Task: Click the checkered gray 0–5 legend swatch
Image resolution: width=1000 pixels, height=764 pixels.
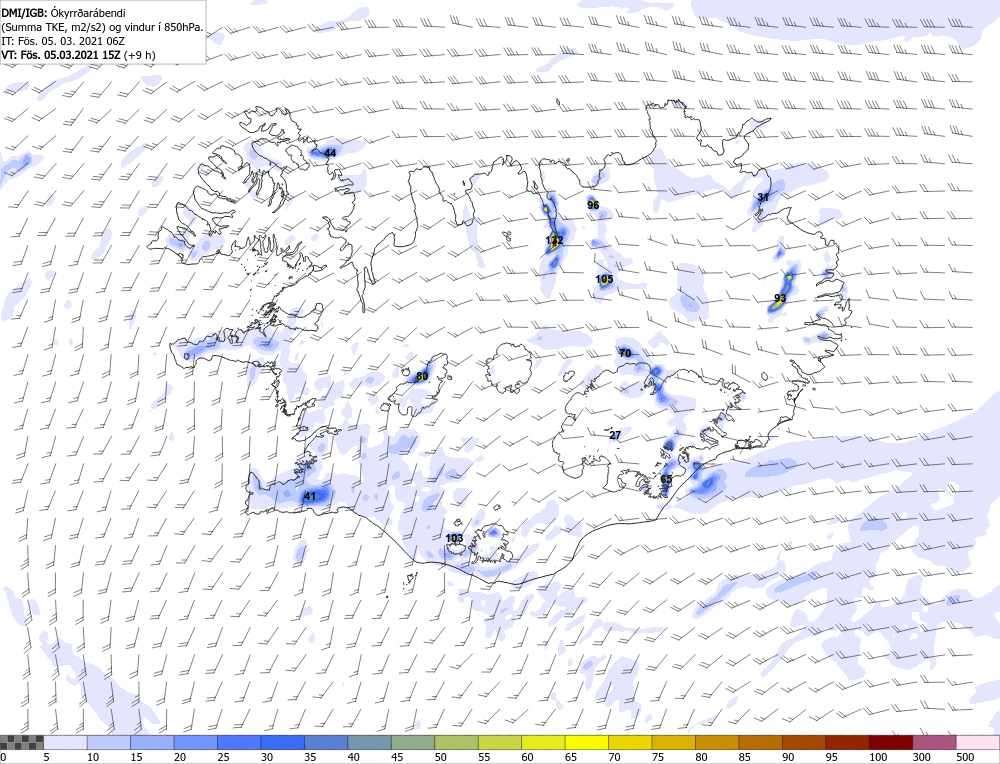Action: click(x=22, y=742)
